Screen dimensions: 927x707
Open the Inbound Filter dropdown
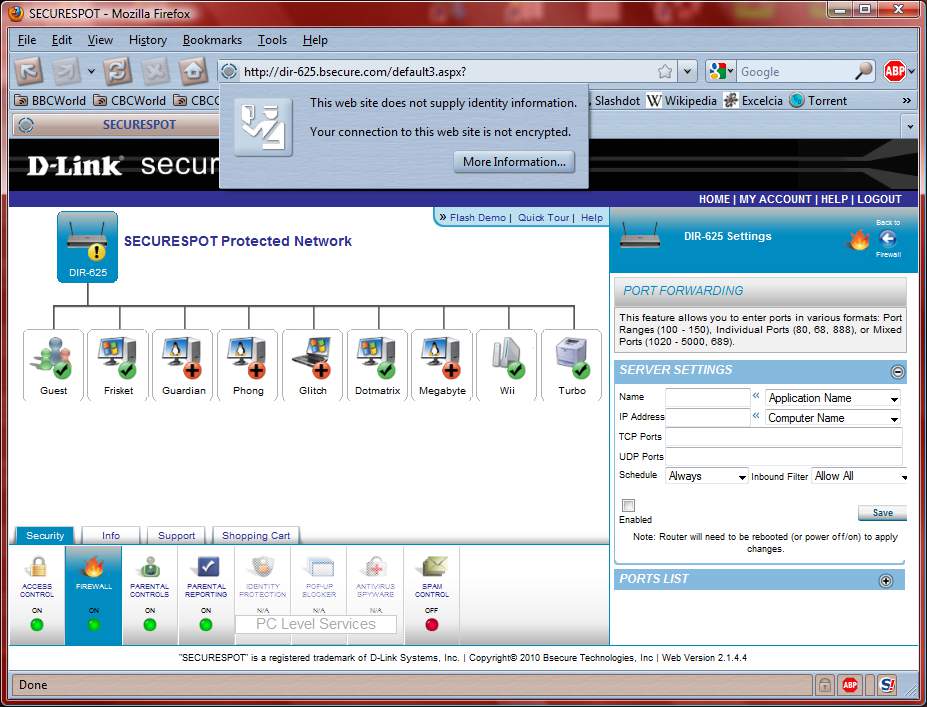point(860,476)
